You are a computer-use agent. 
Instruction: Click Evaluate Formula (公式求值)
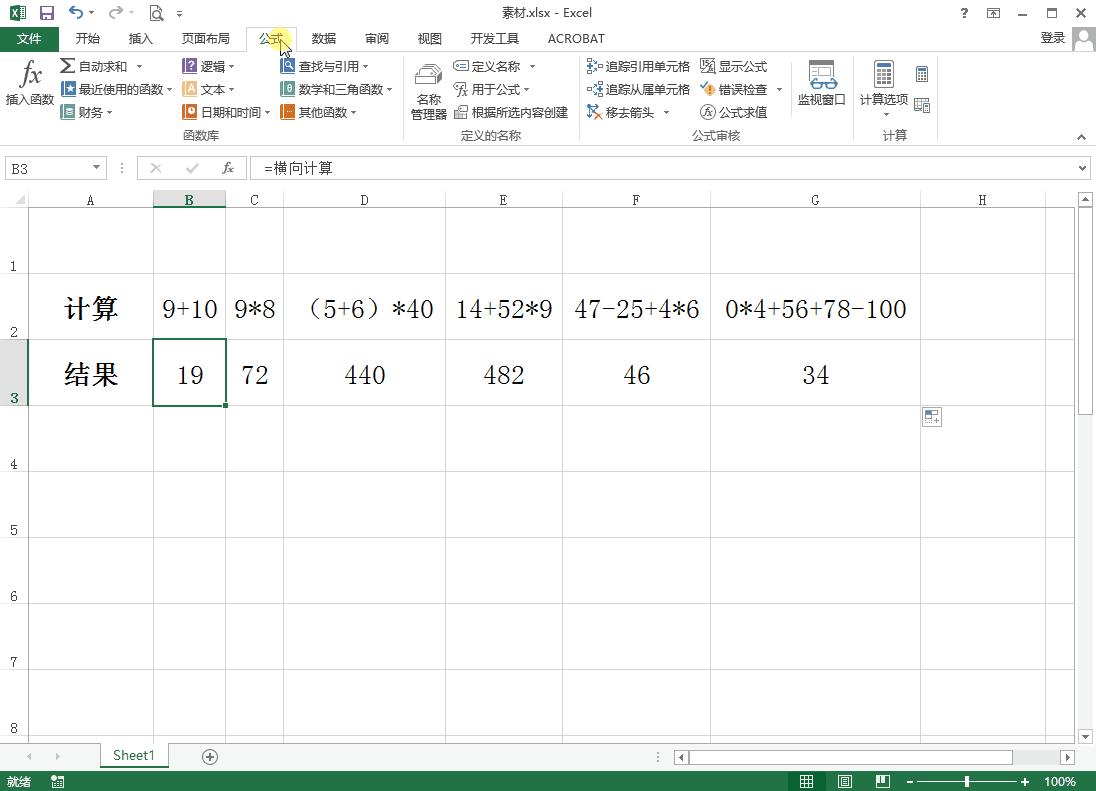(734, 112)
